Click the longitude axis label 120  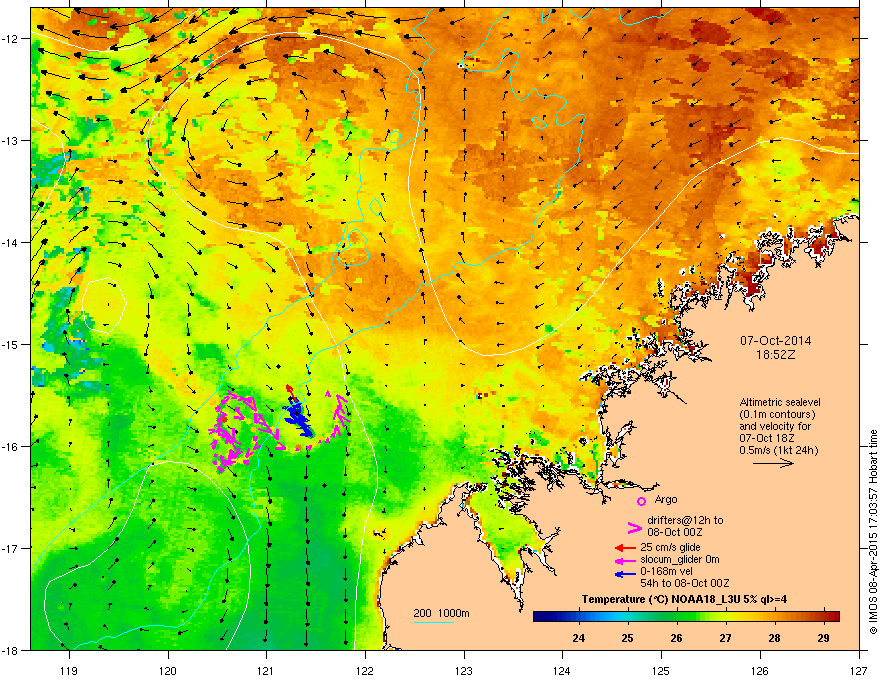pyautogui.click(x=168, y=670)
